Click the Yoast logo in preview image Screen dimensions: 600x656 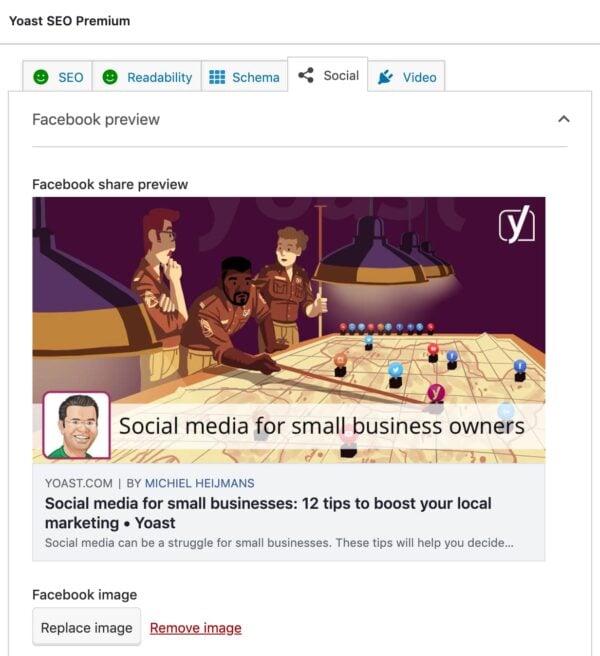coord(516,225)
